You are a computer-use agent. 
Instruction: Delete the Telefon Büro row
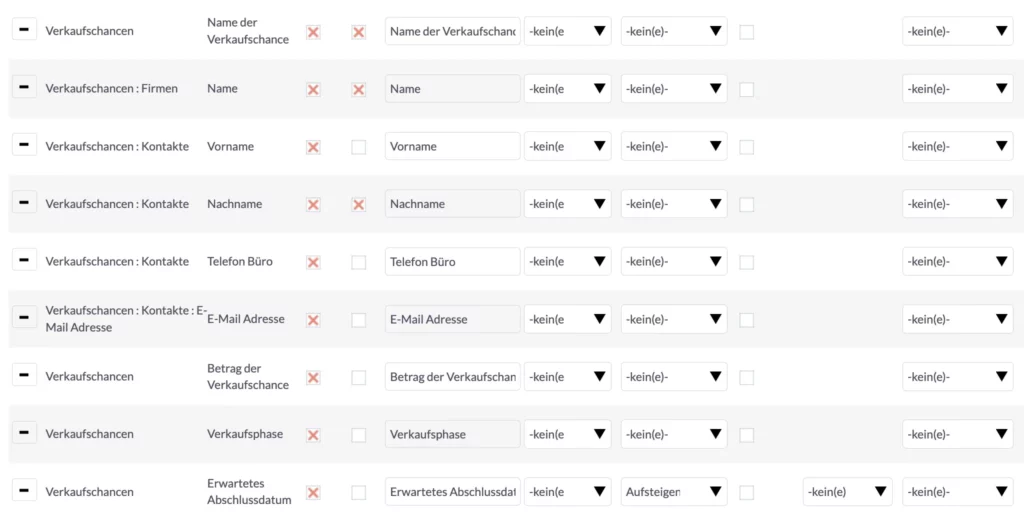click(24, 260)
